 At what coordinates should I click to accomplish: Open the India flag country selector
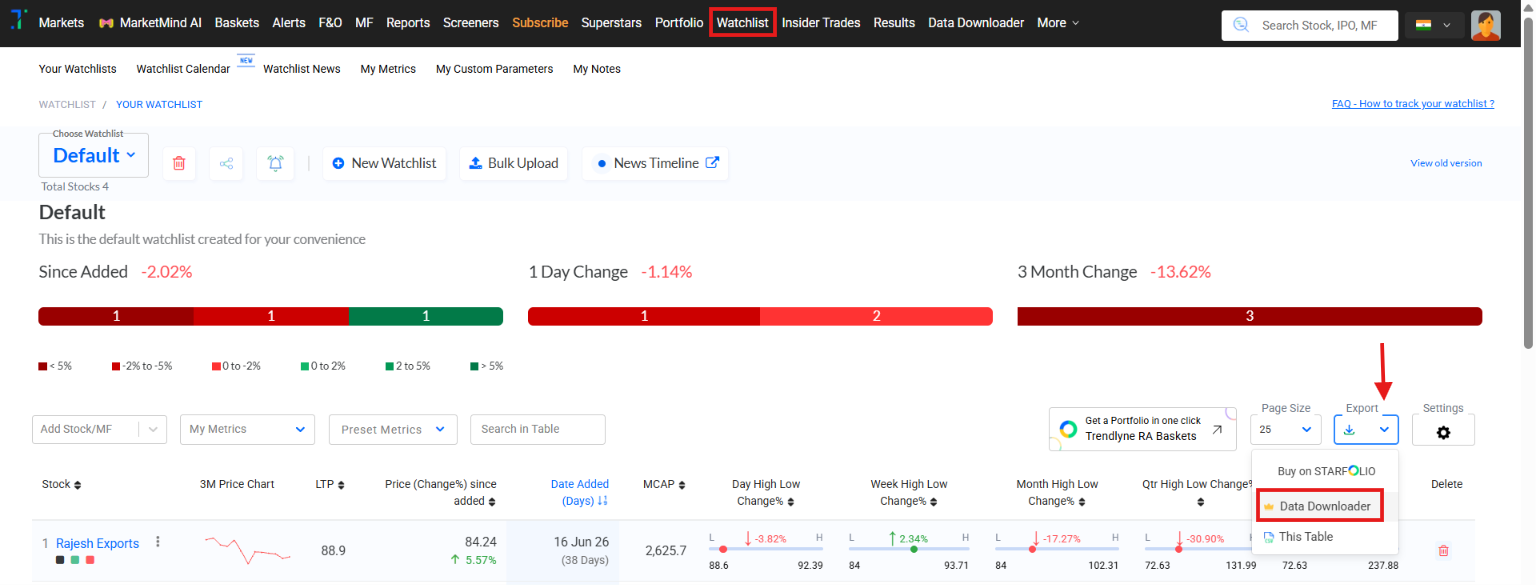click(1434, 25)
